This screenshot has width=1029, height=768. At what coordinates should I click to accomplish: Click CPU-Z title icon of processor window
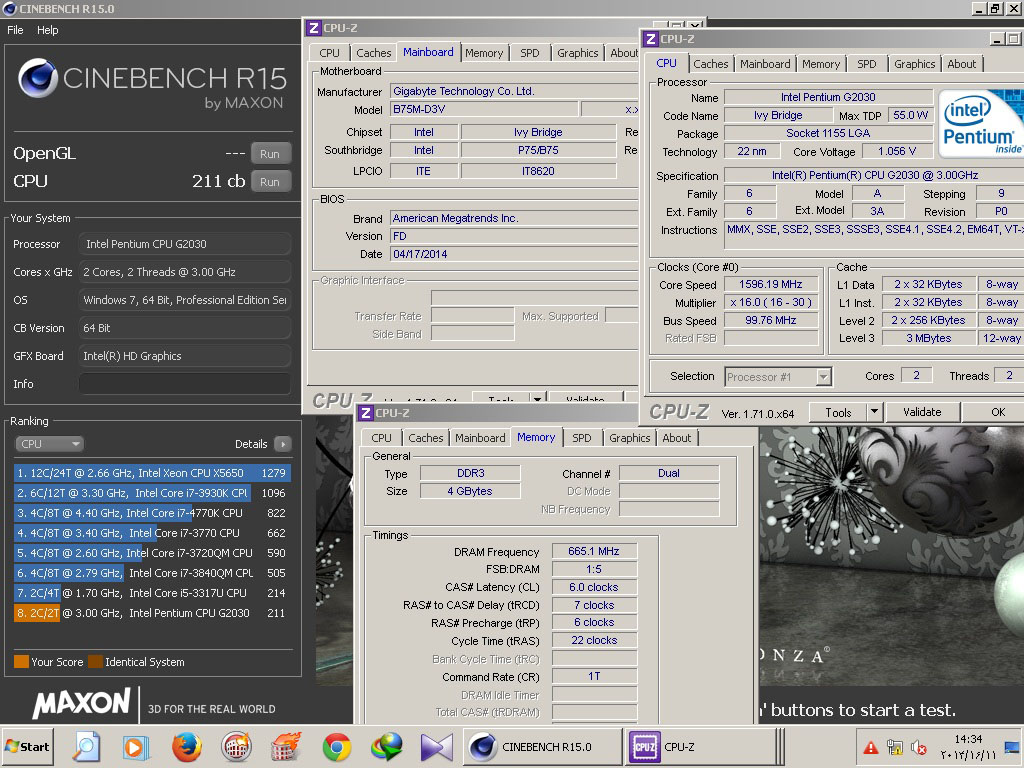tap(651, 39)
